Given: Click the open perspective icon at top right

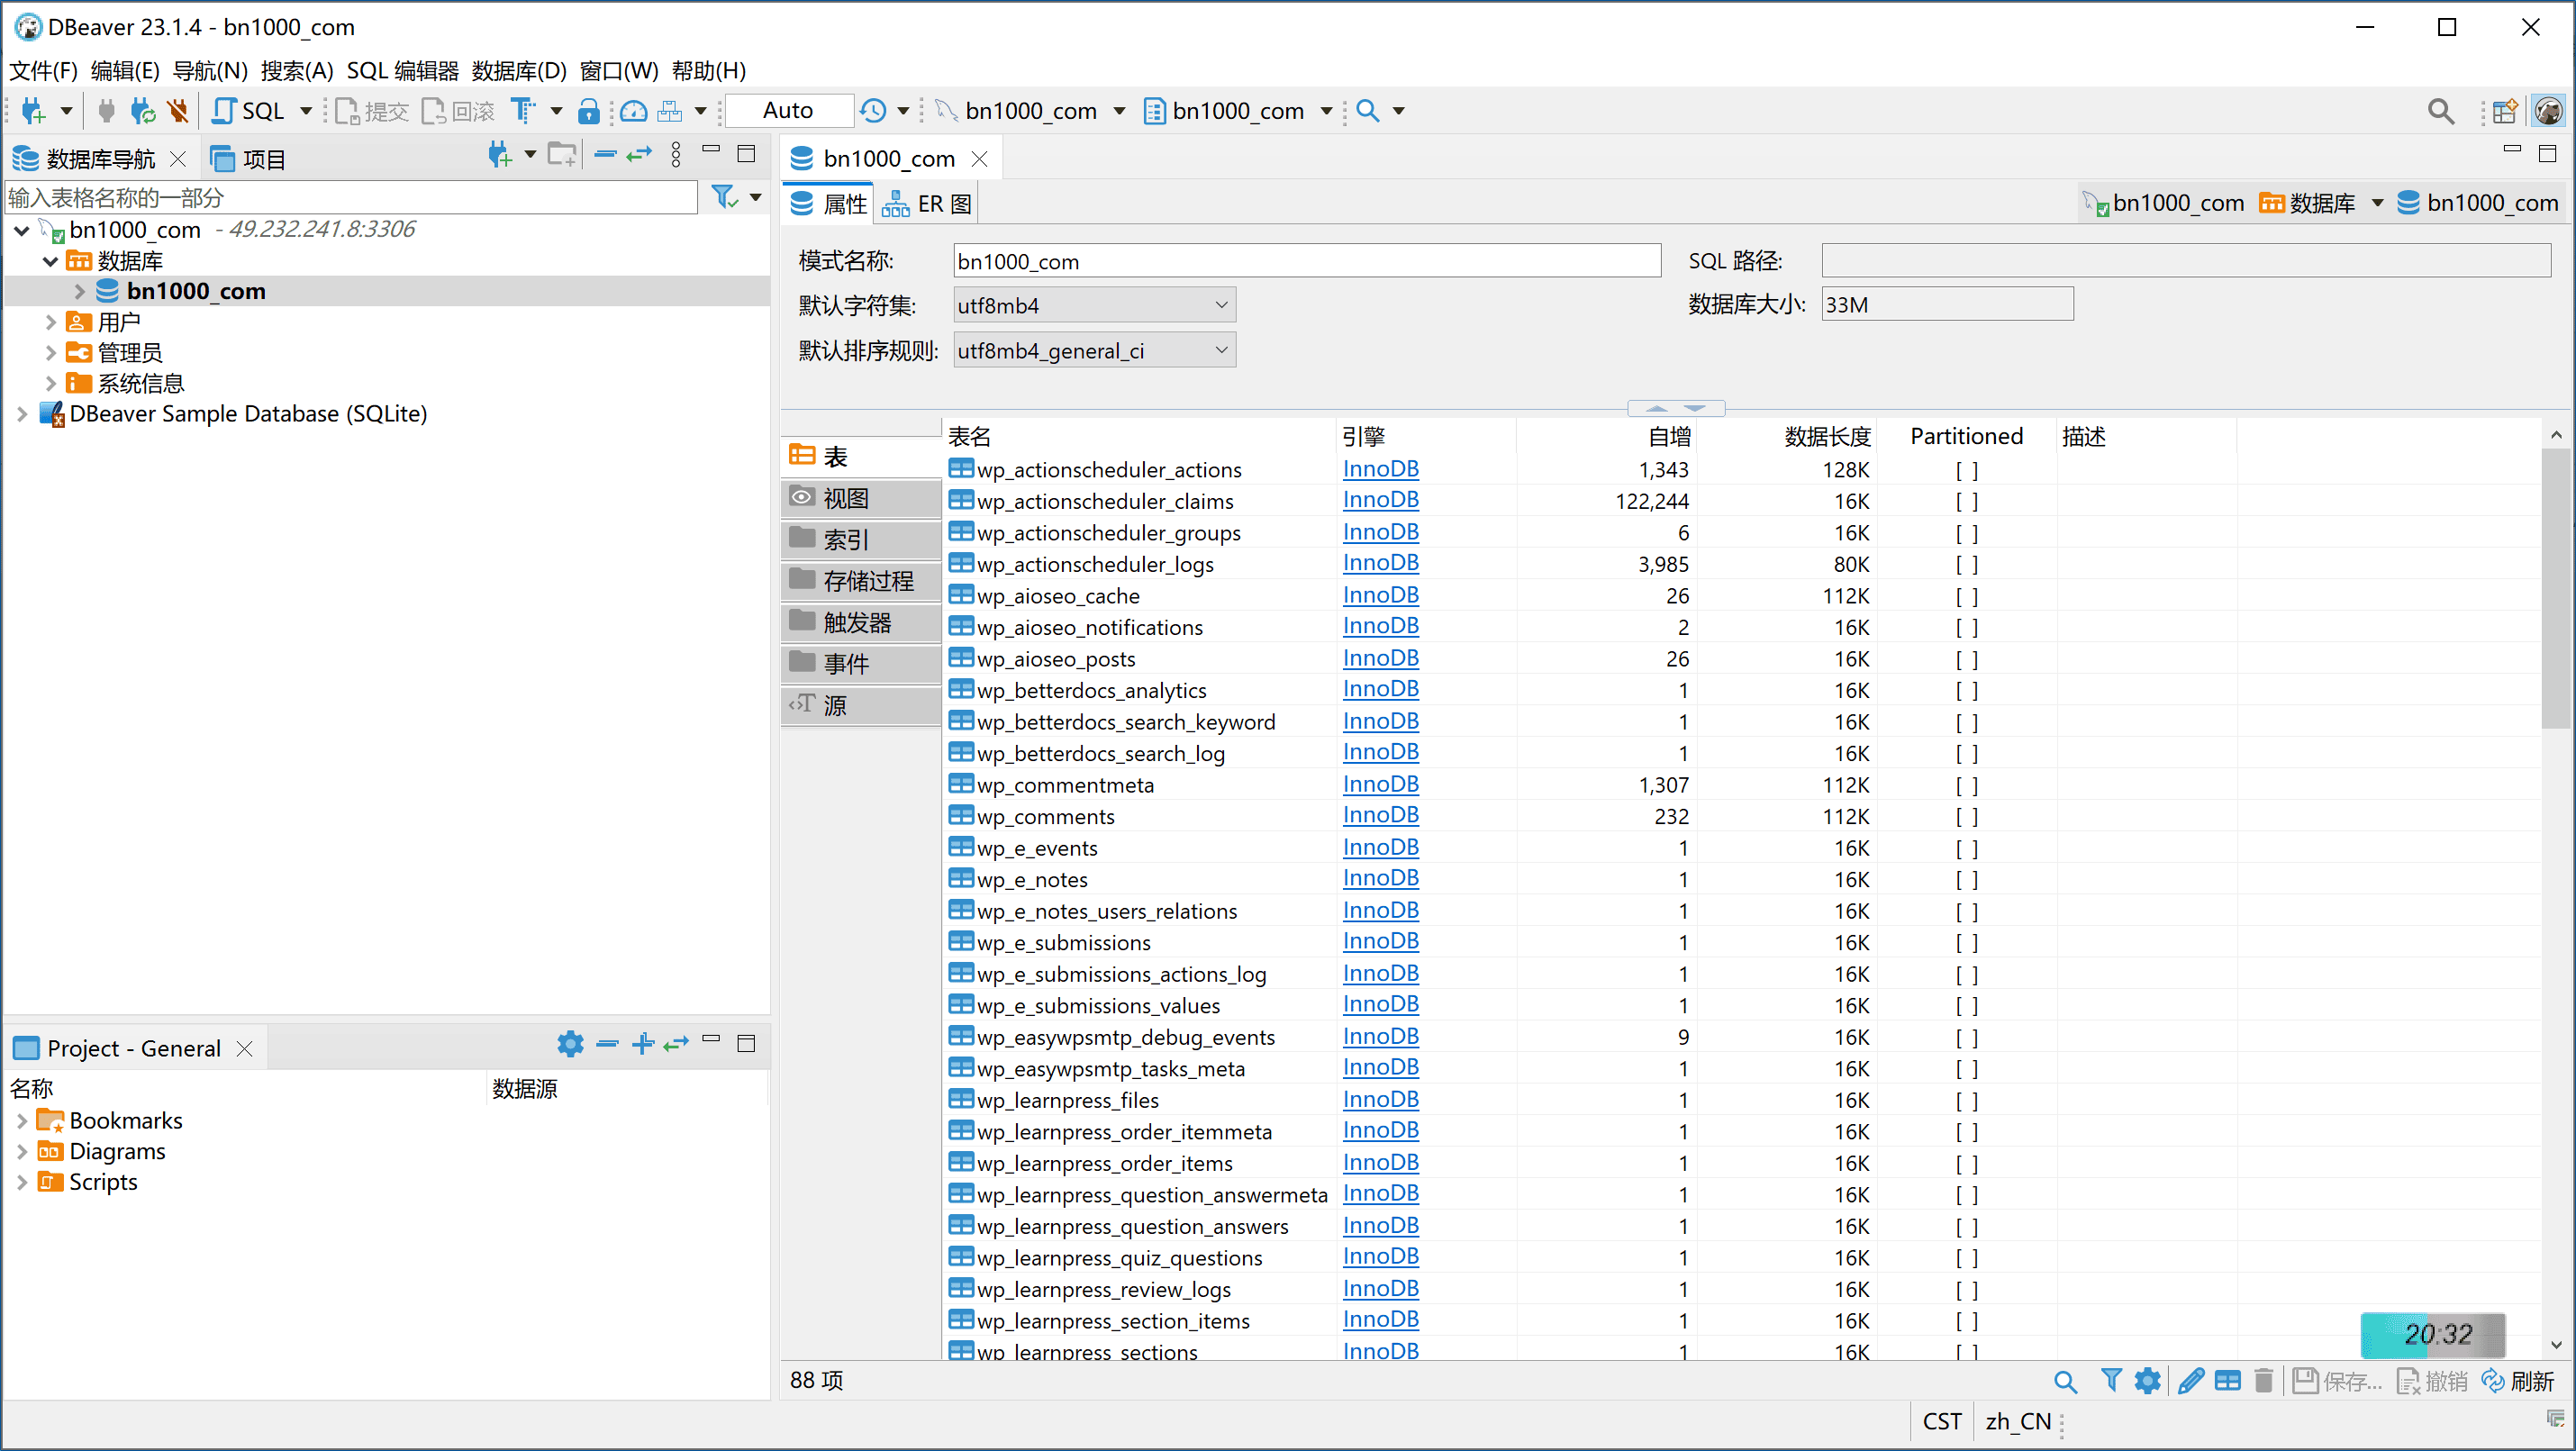Looking at the screenshot, I should 2504,111.
